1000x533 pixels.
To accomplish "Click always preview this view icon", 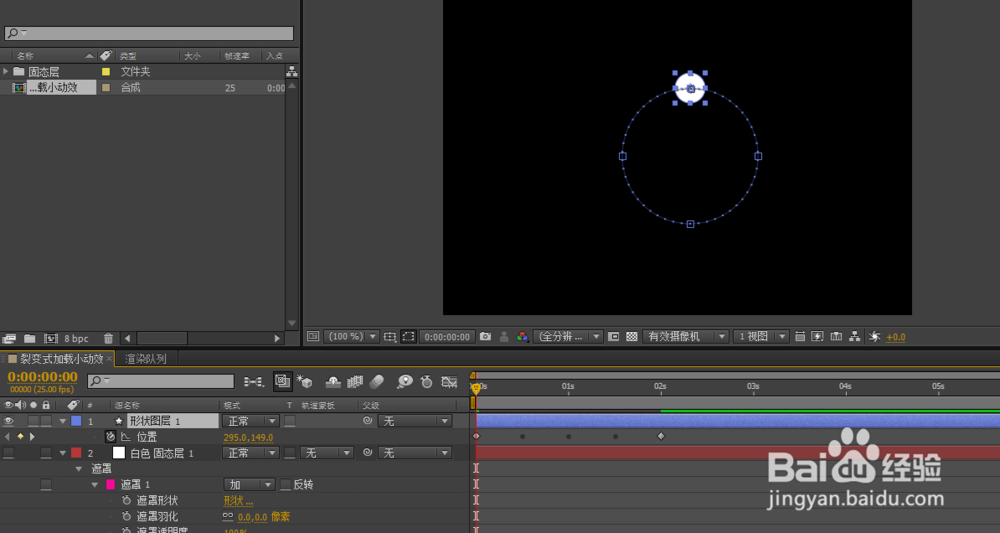I will [x=313, y=336].
